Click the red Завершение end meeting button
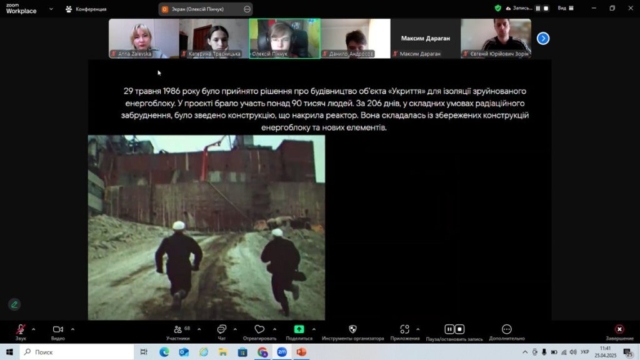The height and width of the screenshot is (360, 640). [619, 329]
